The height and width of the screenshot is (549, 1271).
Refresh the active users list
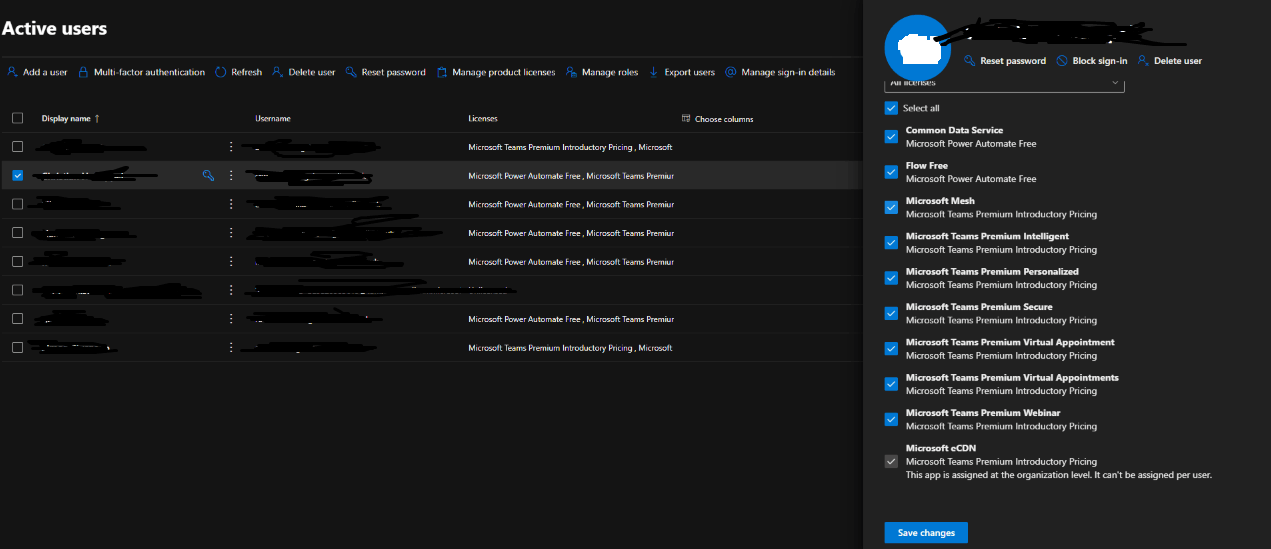pos(238,72)
